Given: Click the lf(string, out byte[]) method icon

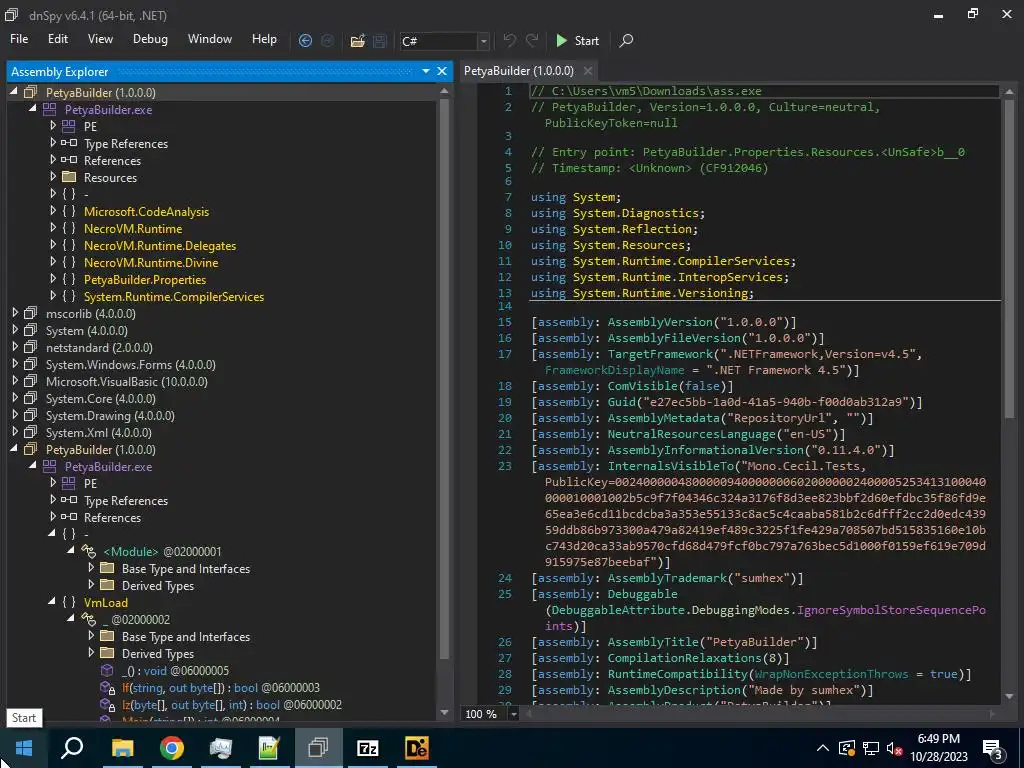Looking at the screenshot, I should click(107, 688).
